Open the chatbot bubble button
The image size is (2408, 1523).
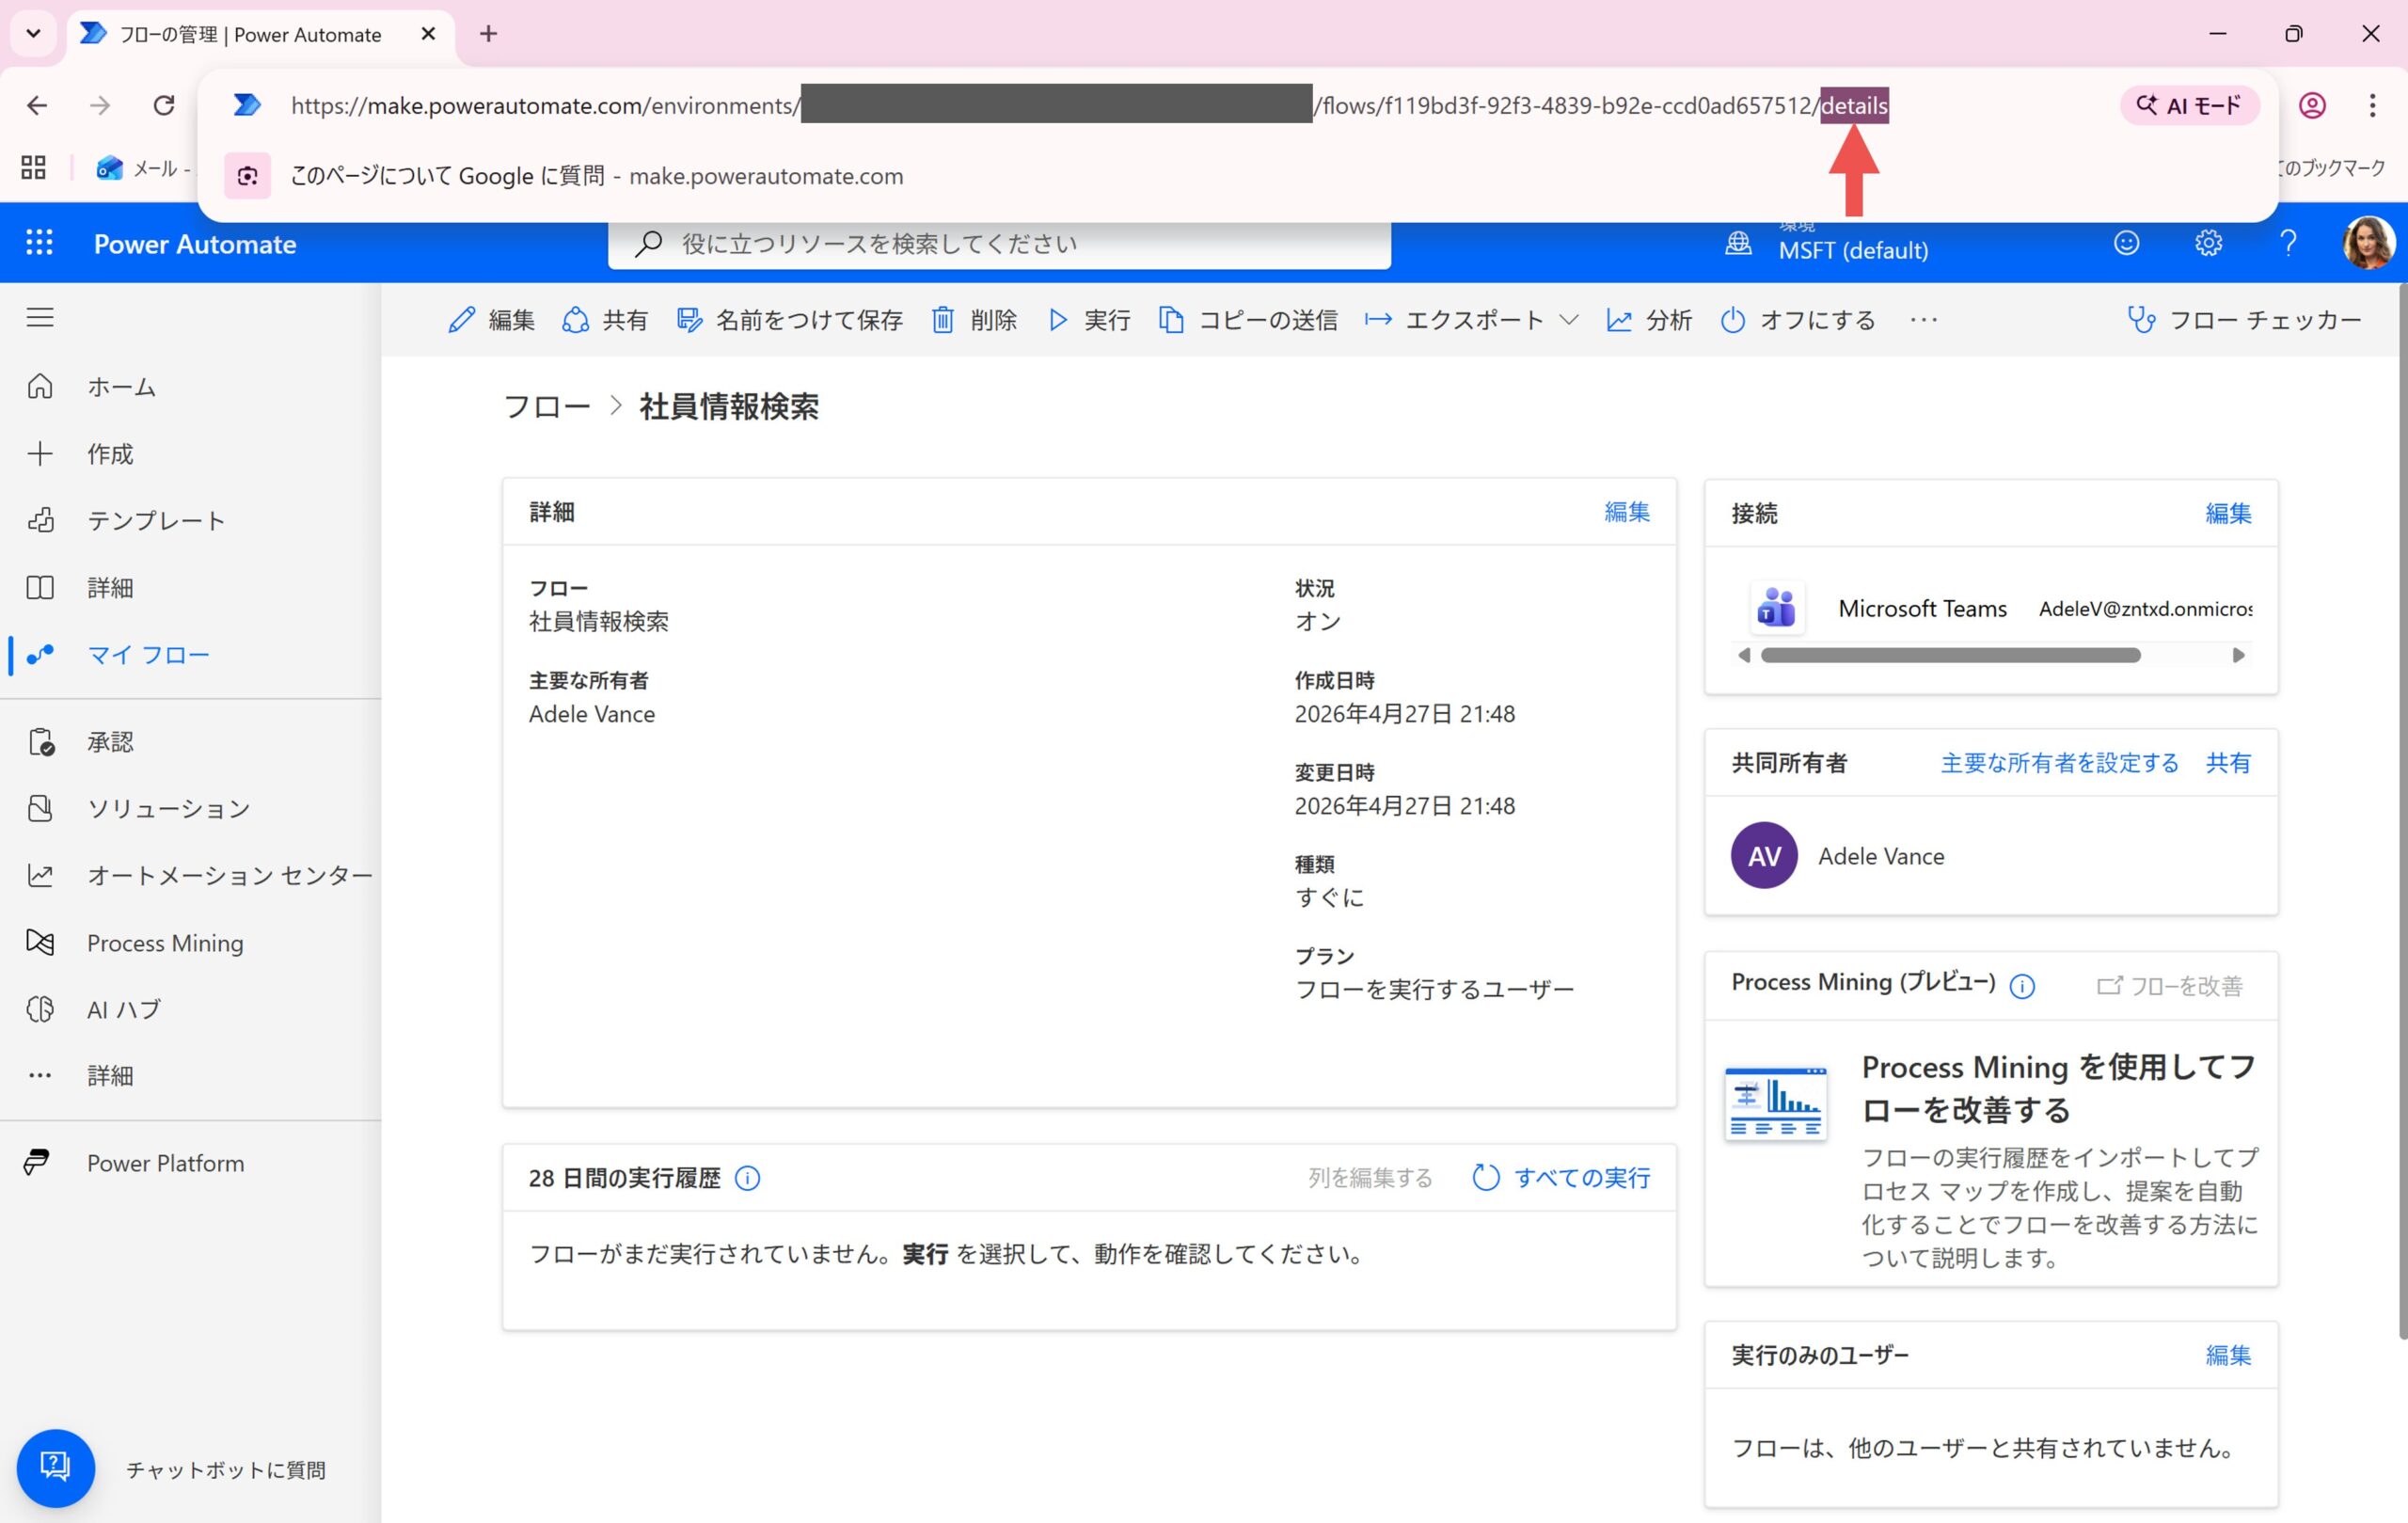point(55,1467)
